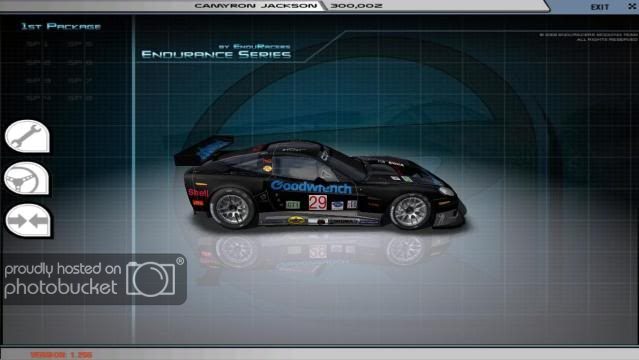Select the 1st Package heading
This screenshot has width=639, height=360.
(x=61, y=27)
